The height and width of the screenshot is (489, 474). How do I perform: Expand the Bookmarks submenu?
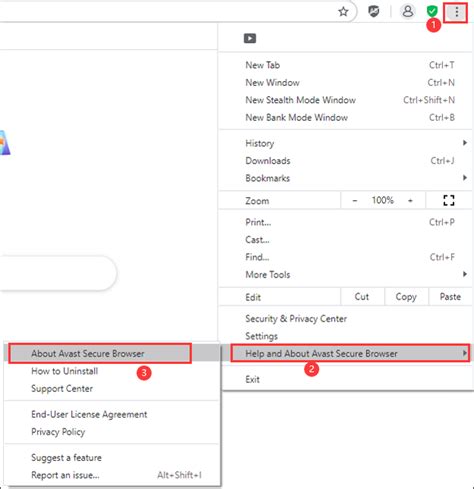pos(346,178)
